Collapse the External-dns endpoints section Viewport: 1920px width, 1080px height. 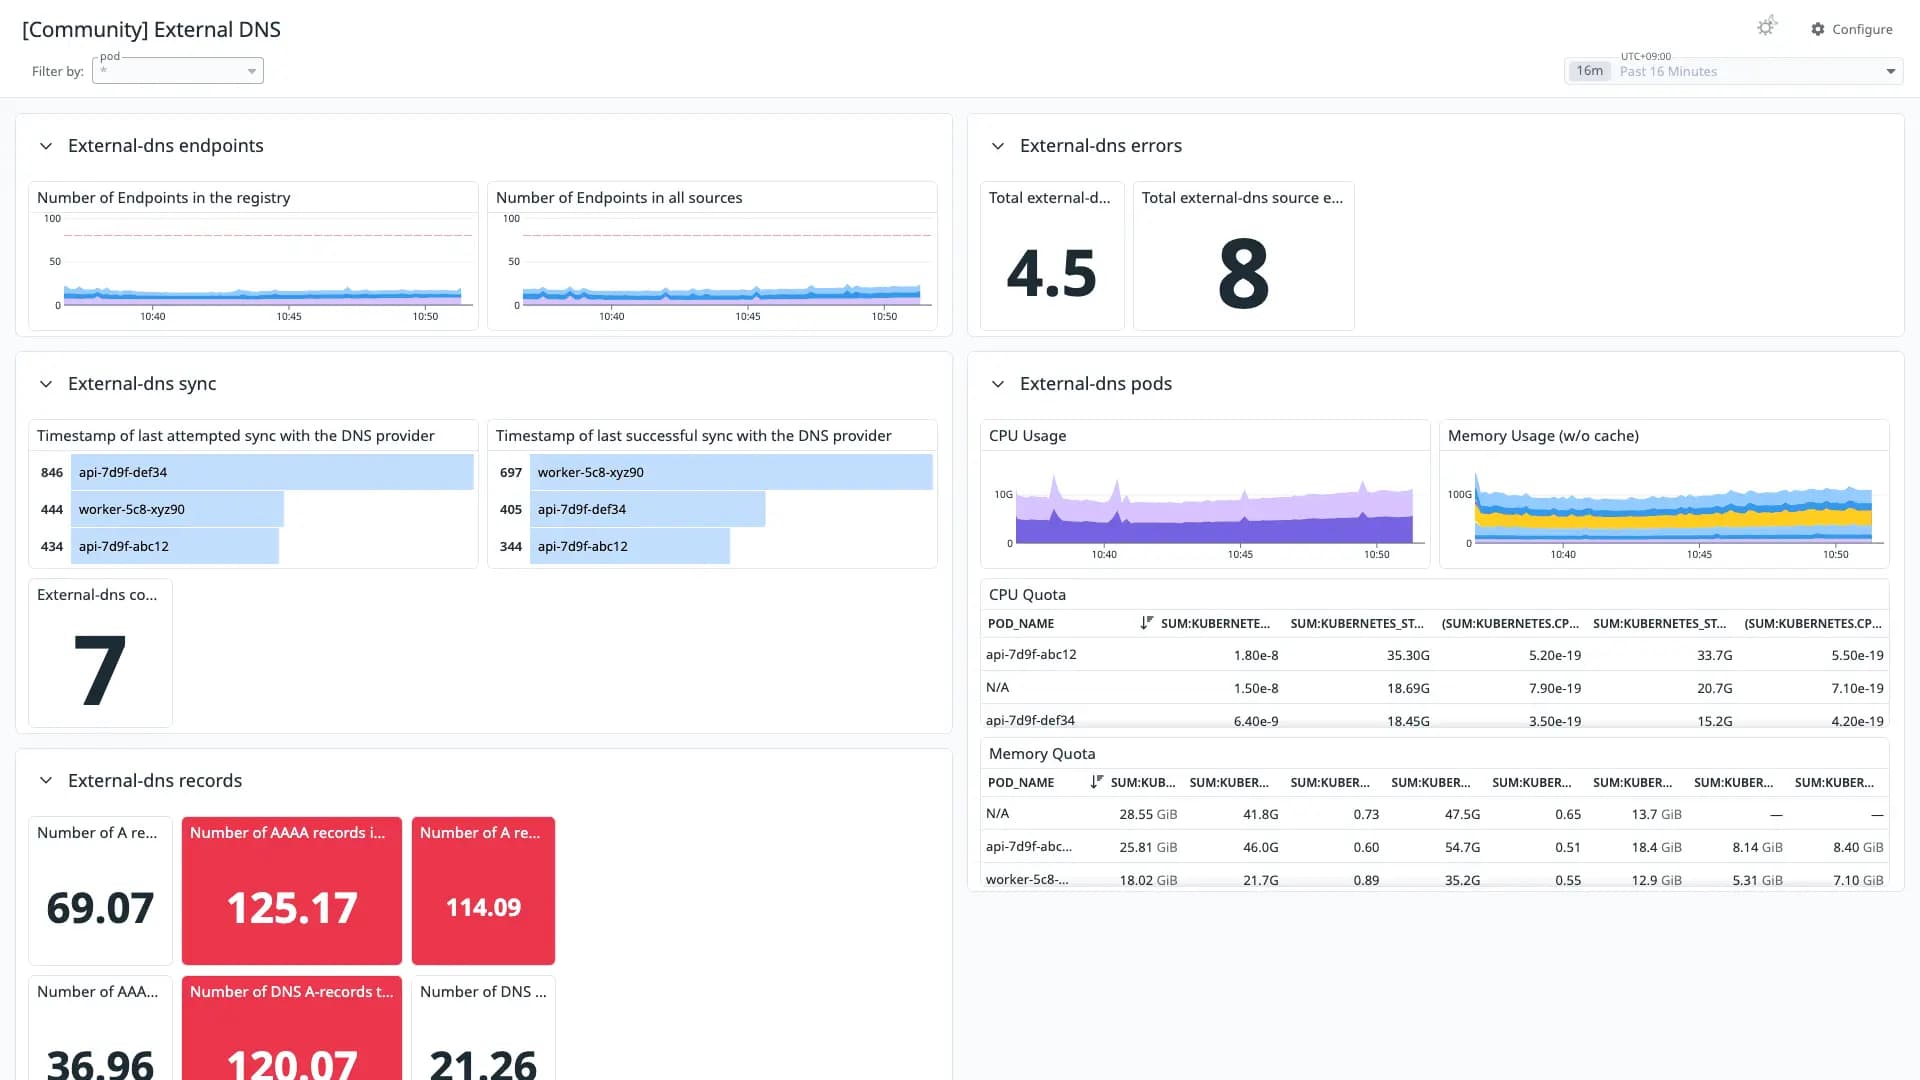coord(46,146)
